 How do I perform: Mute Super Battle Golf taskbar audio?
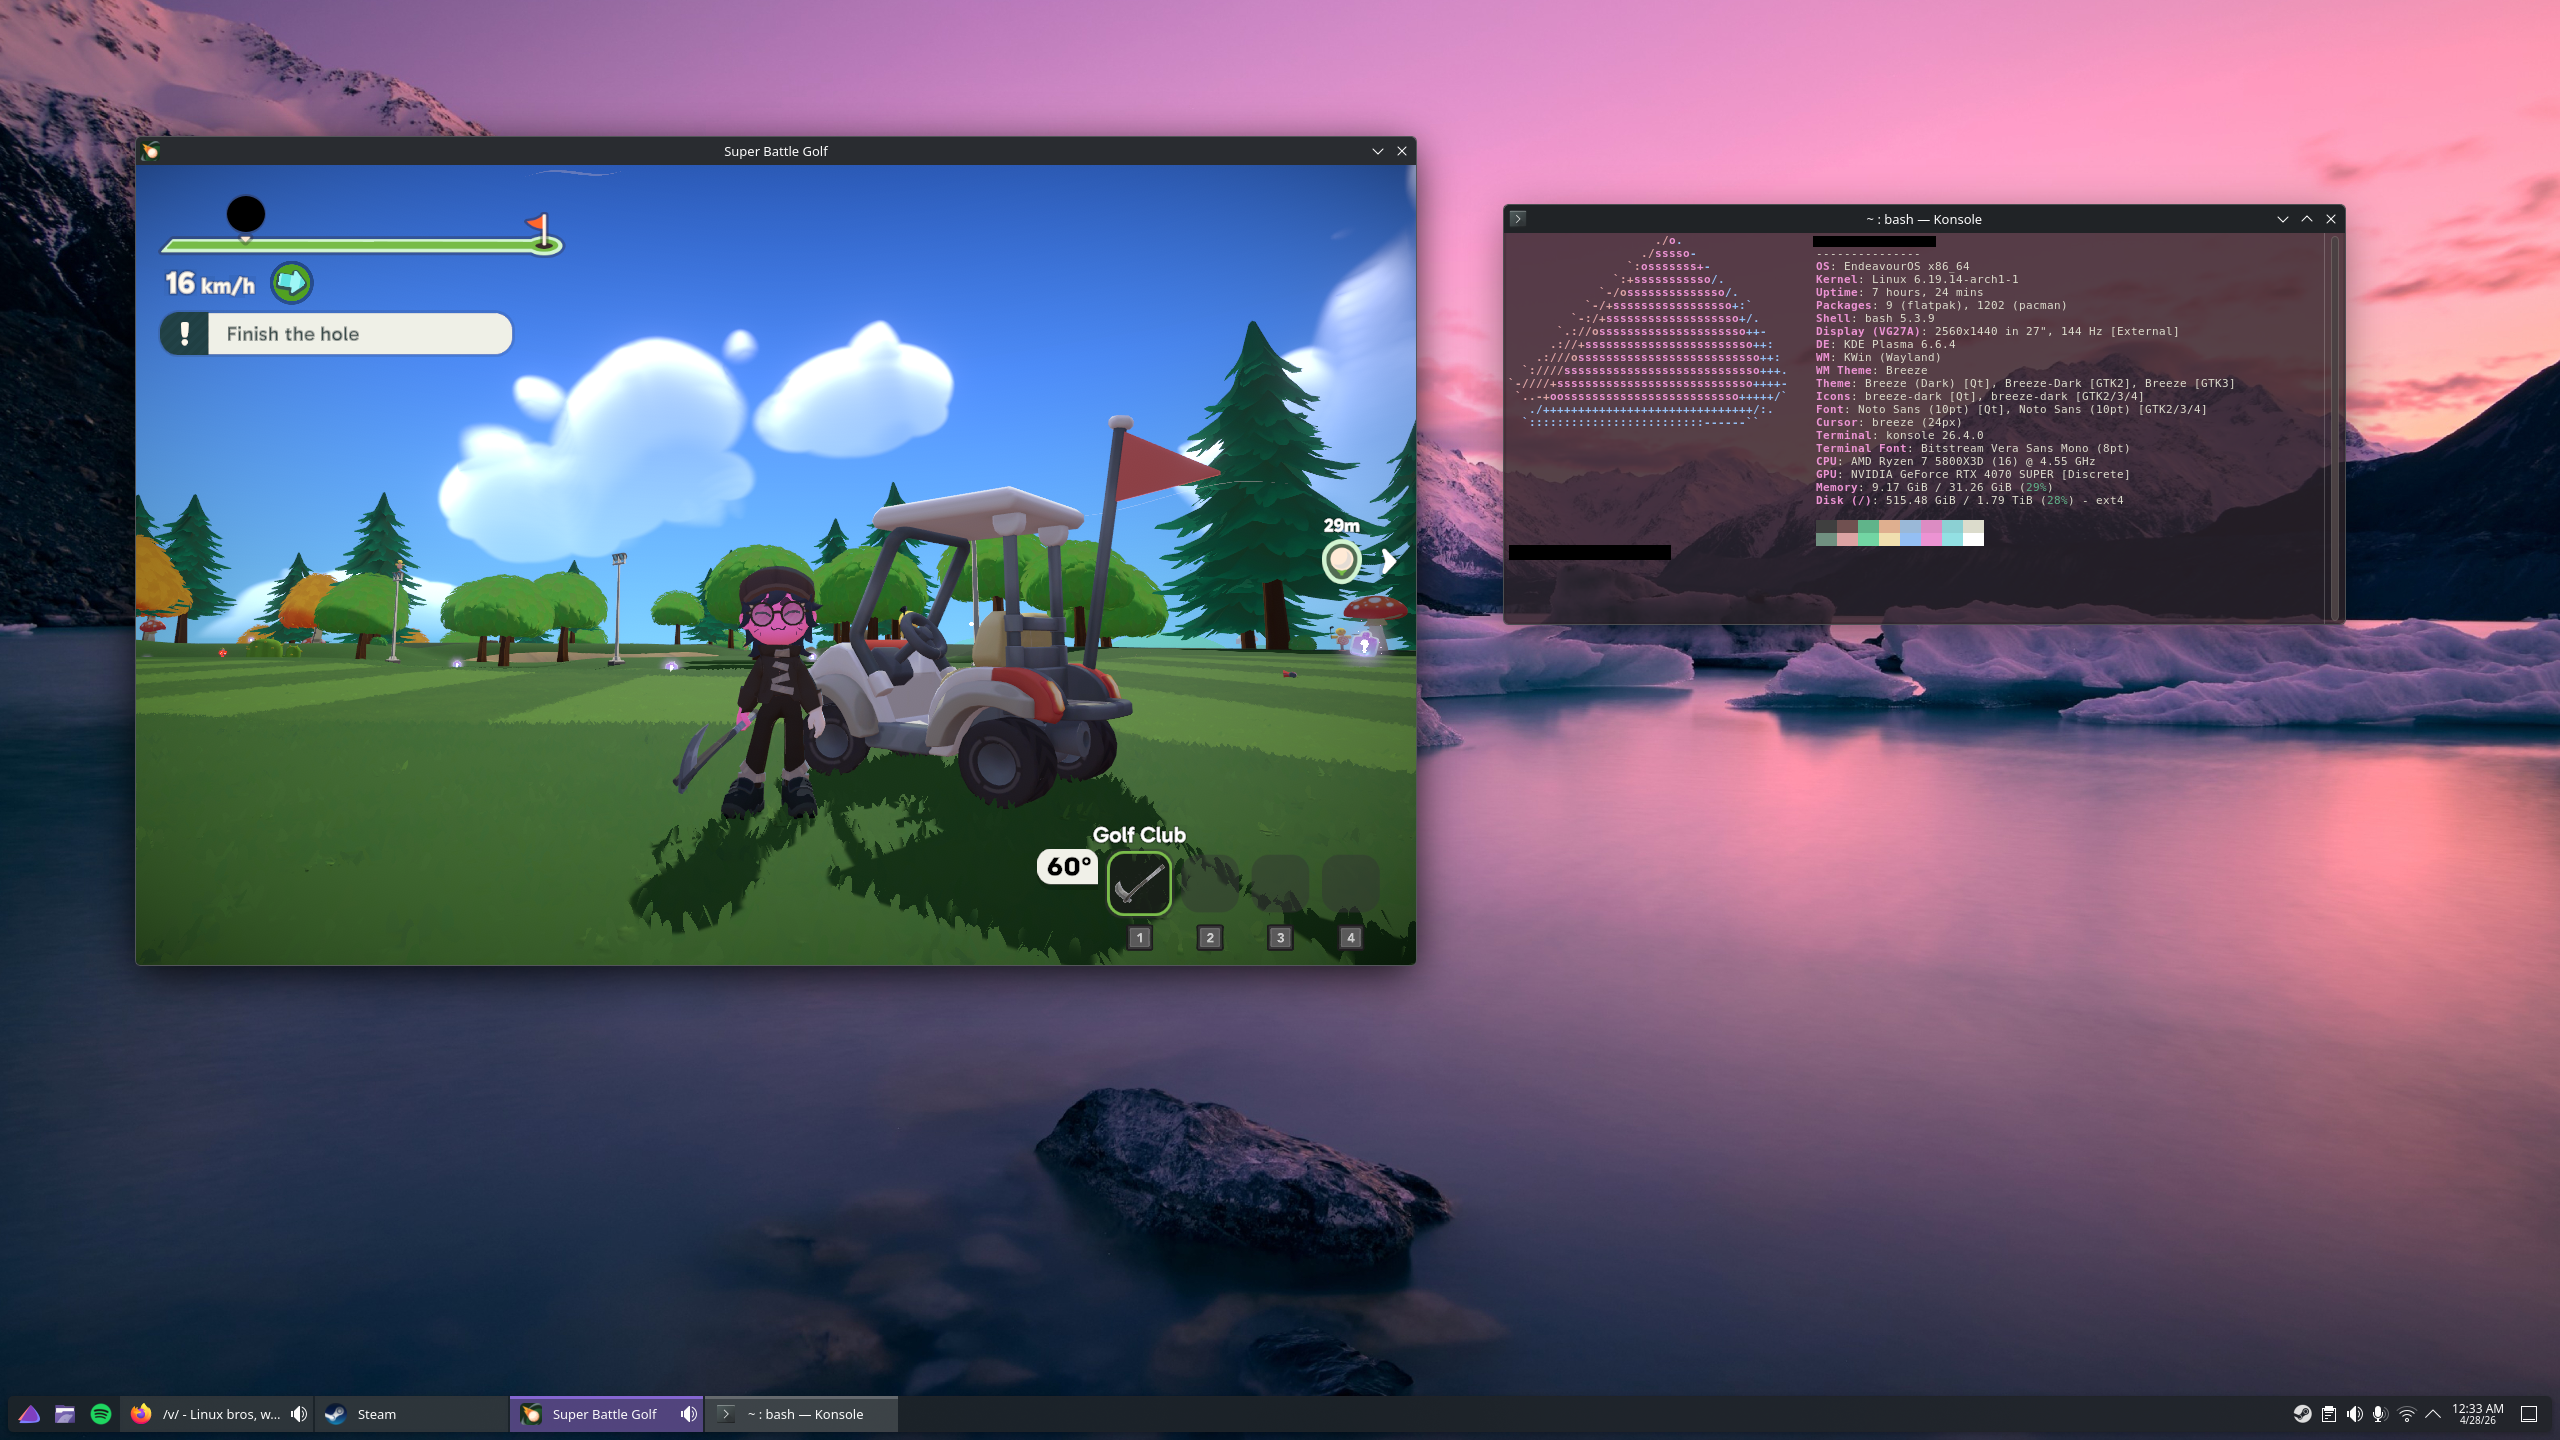coord(688,1414)
